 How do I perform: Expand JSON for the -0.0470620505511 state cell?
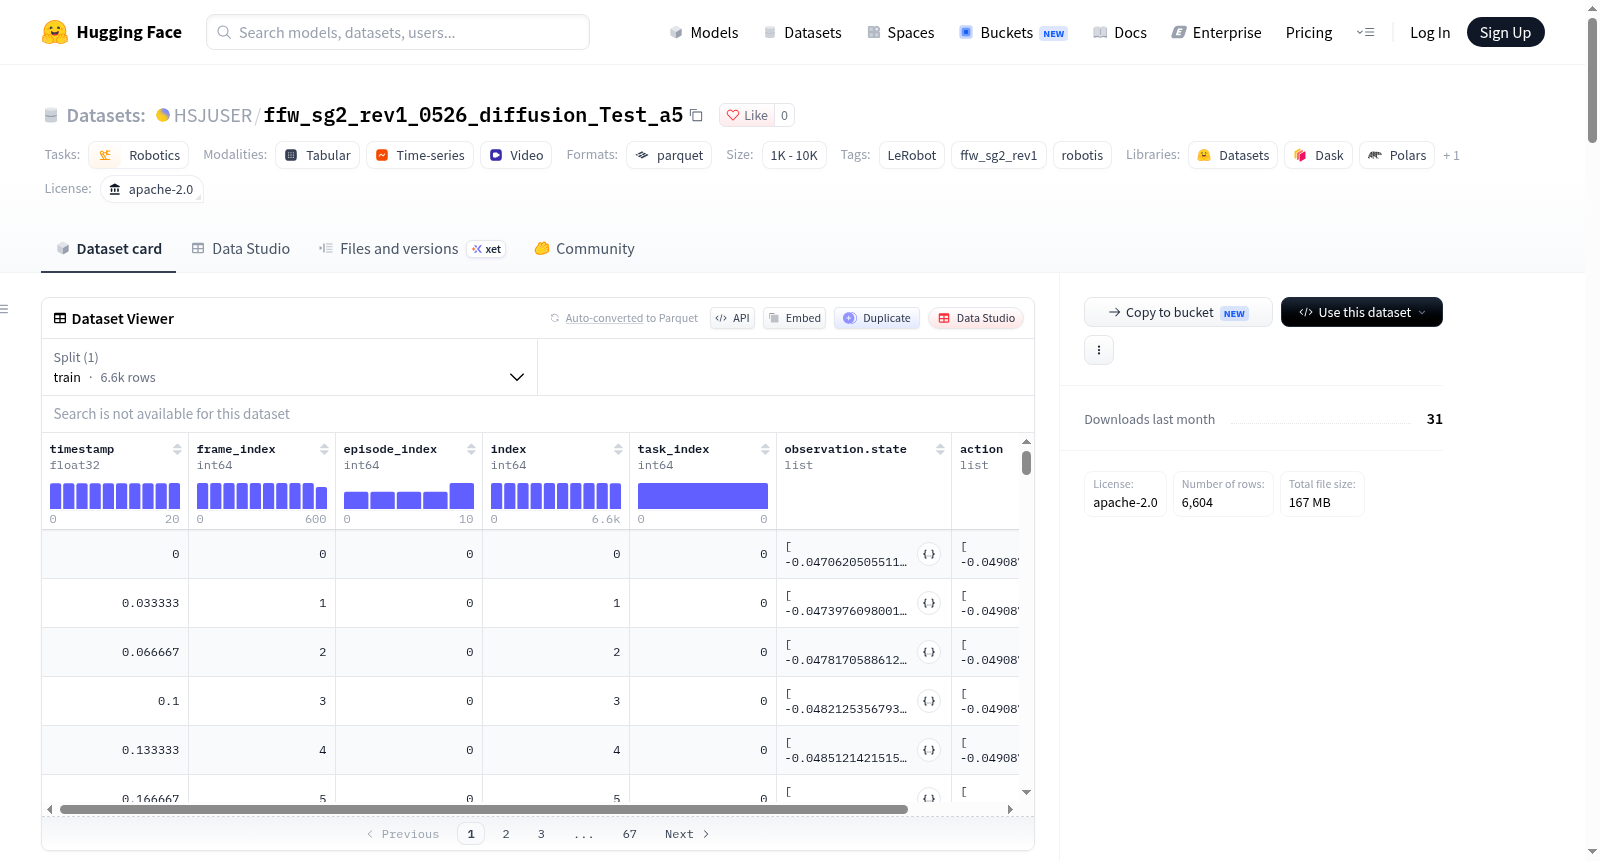point(929,554)
